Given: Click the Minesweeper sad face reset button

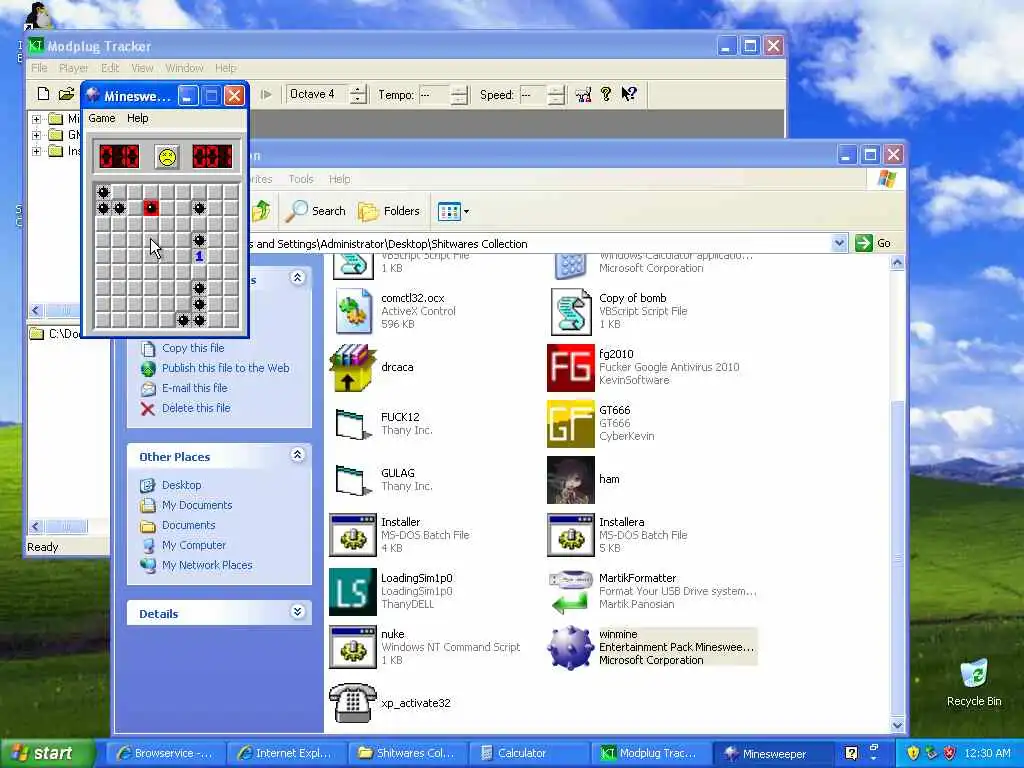Looking at the screenshot, I should (x=167, y=157).
